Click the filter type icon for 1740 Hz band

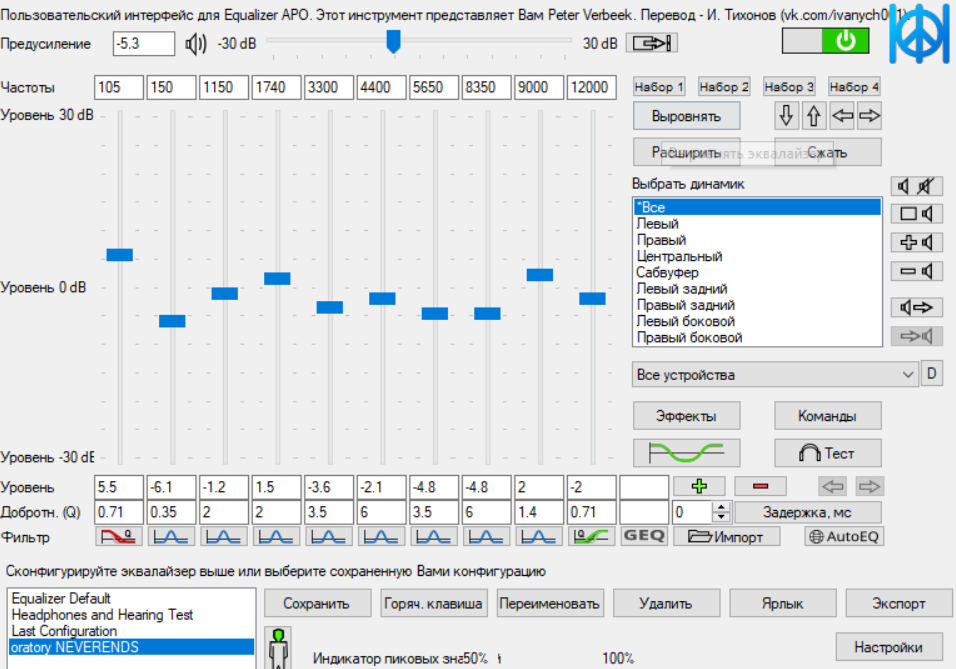point(276,537)
